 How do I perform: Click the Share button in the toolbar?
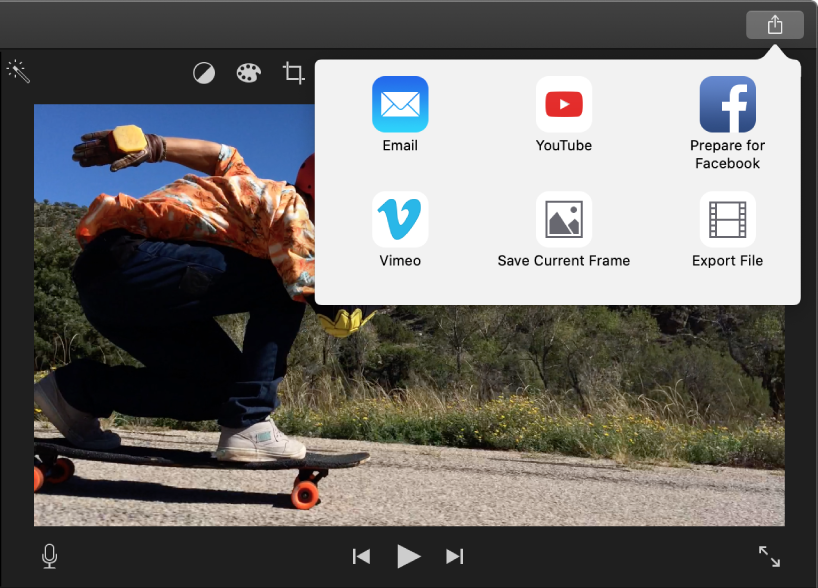775,25
